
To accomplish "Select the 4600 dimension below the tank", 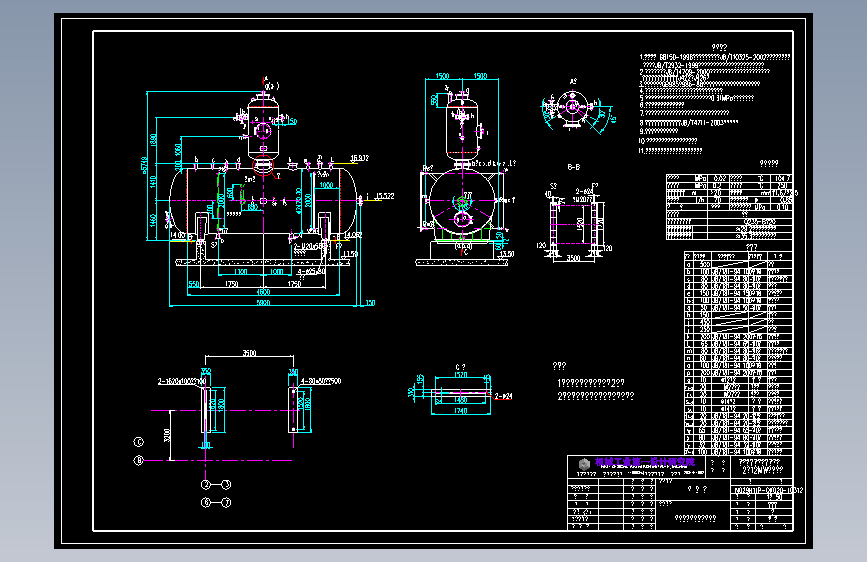I will coord(263,292).
